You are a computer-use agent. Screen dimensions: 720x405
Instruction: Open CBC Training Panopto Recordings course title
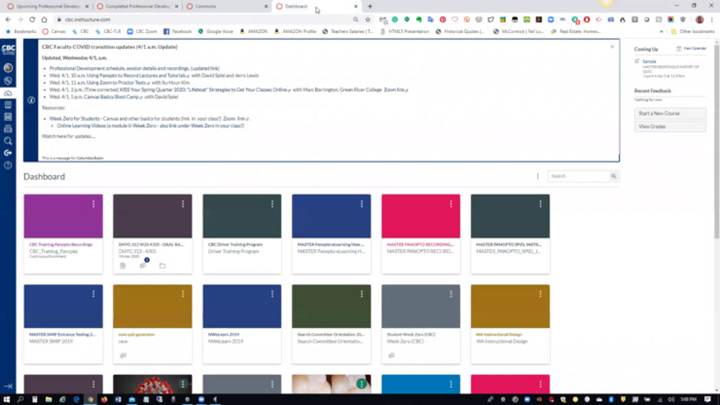point(61,244)
